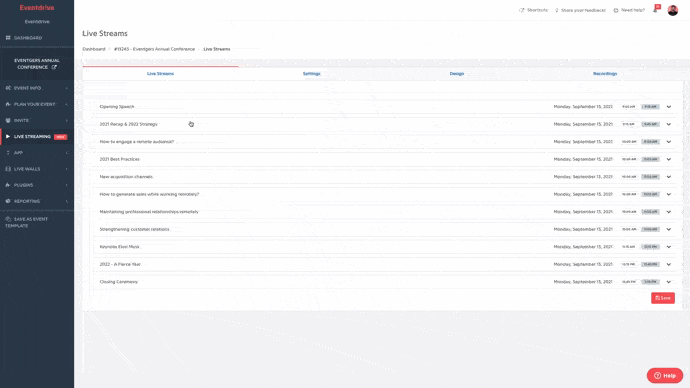The image size is (690, 388).
Task: Select the Closing Ceremony title
Action: pyautogui.click(x=118, y=282)
